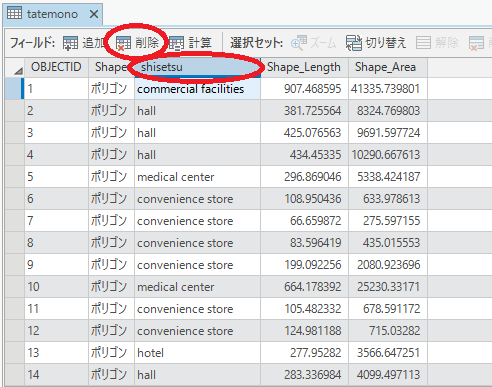Click the Clear selection (解除) button
492x387 pixels.
point(437,43)
